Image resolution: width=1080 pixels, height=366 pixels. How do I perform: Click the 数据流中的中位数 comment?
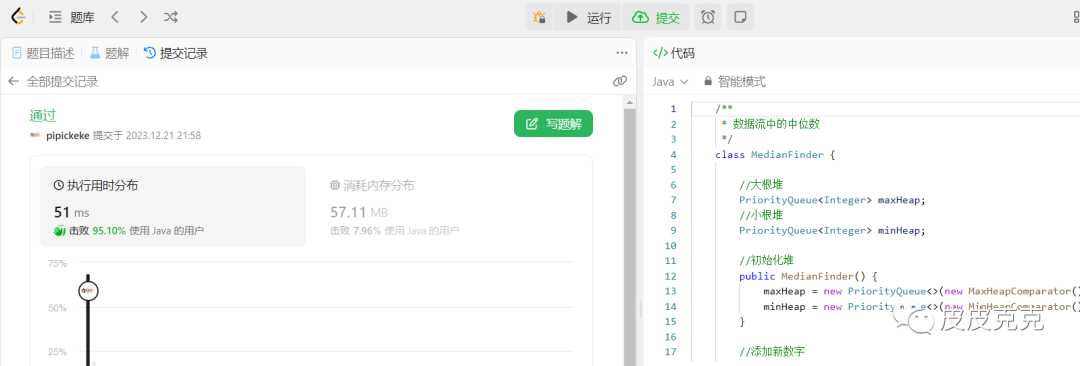click(x=776, y=124)
